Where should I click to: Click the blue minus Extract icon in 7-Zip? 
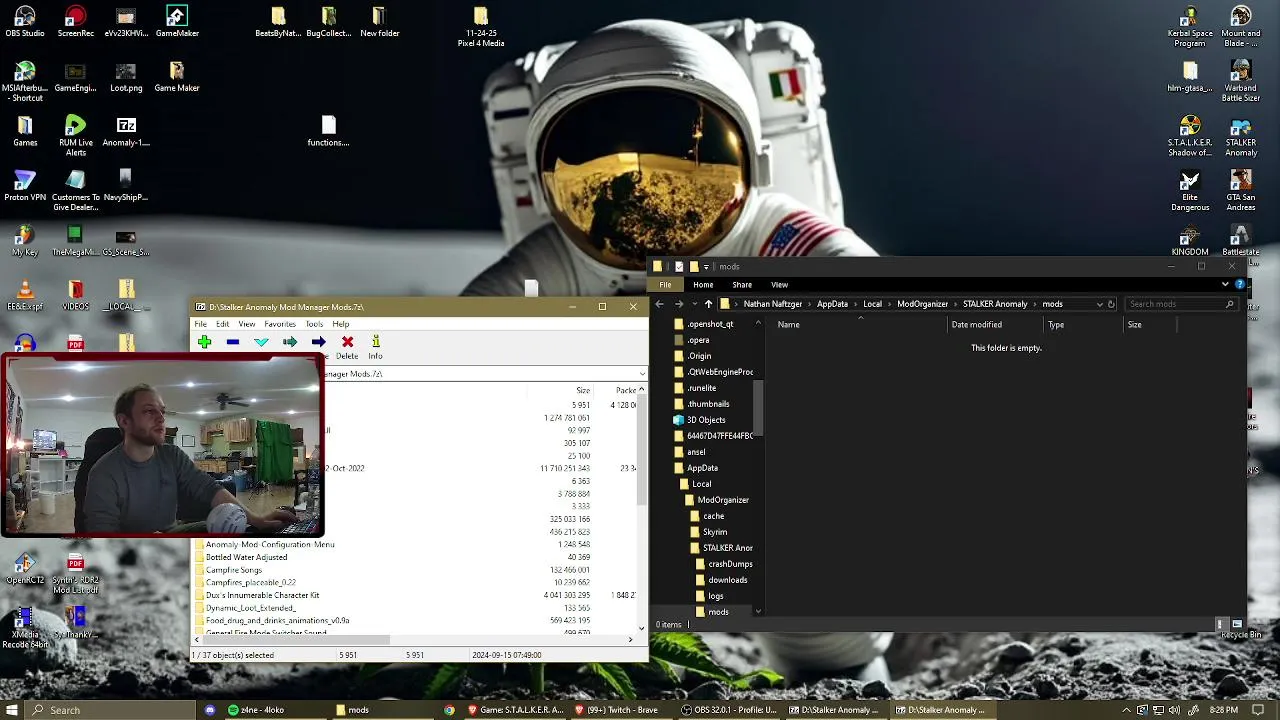tap(233, 342)
